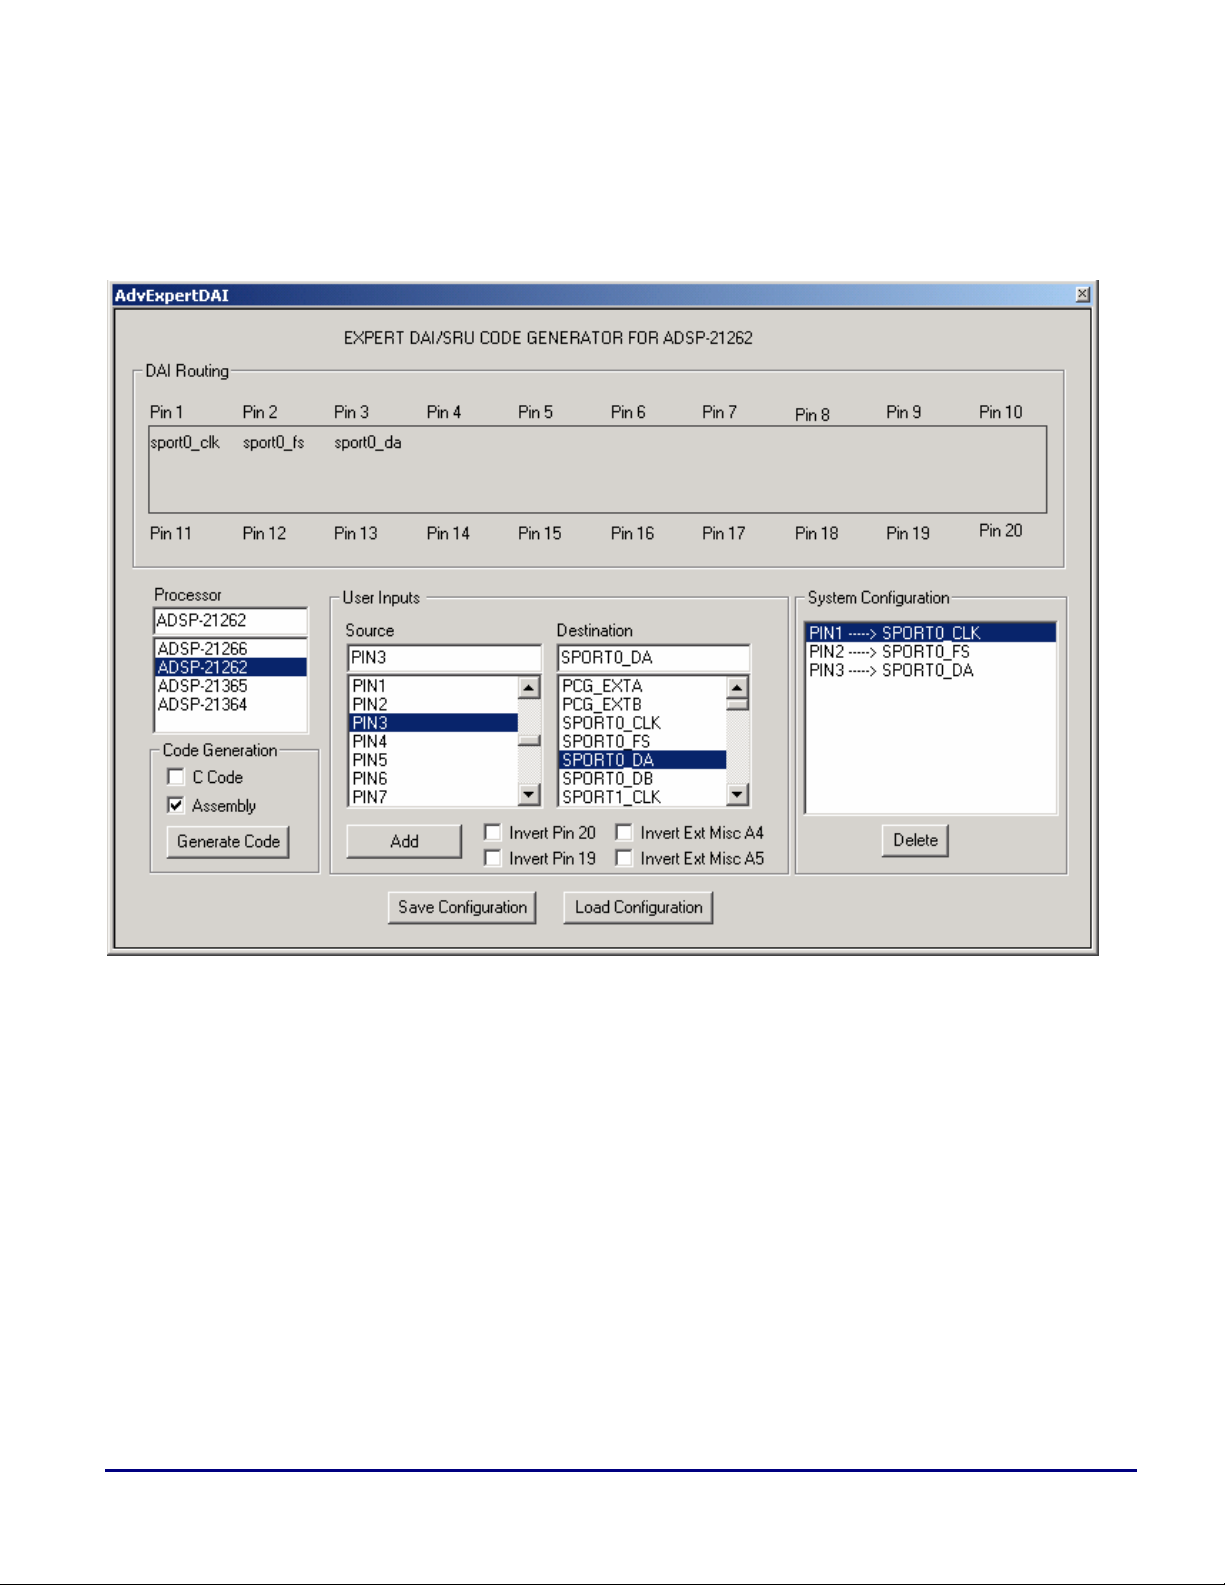Enable Invert Ext Misc A5 checkbox
The width and height of the screenshot is (1225, 1585).
pos(624,858)
